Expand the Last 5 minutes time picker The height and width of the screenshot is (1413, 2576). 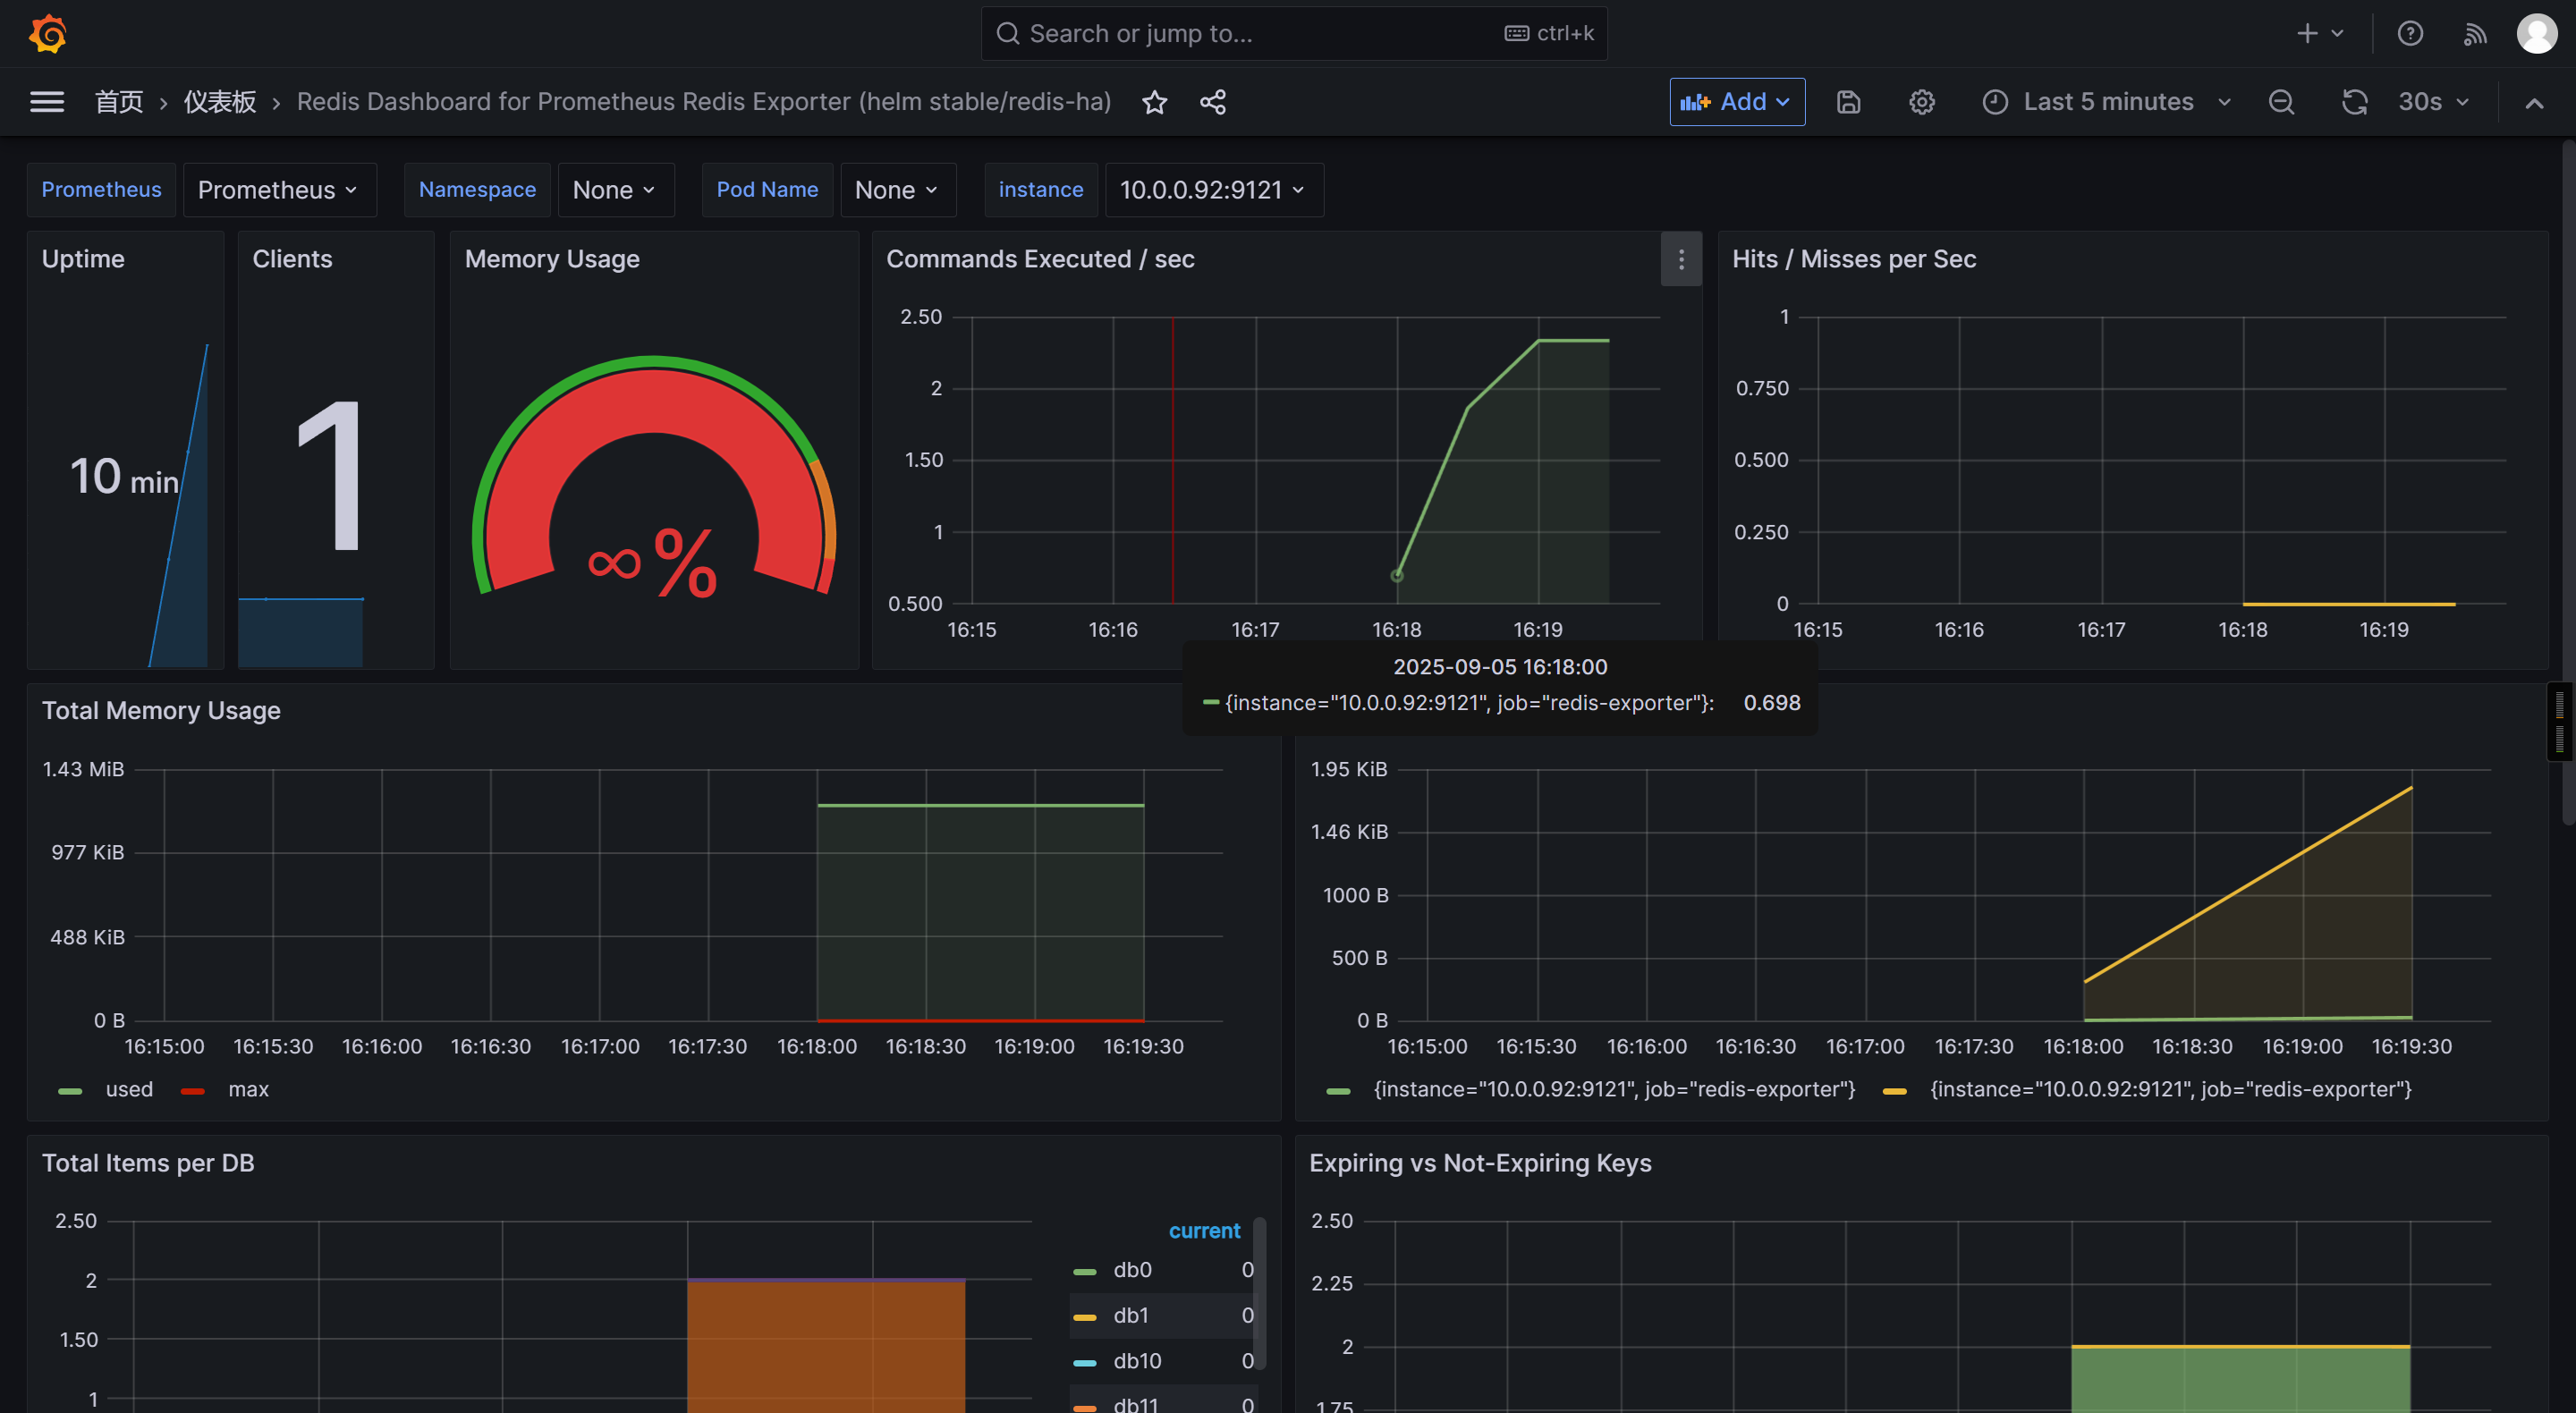click(x=2107, y=102)
